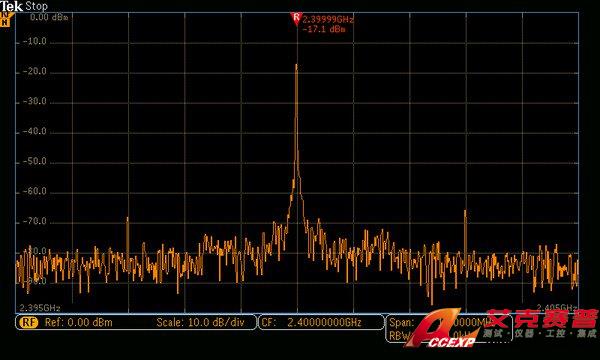Viewport: 600px width, 360px height.
Task: Click the right spur peak near -70 dB
Action: (465, 213)
